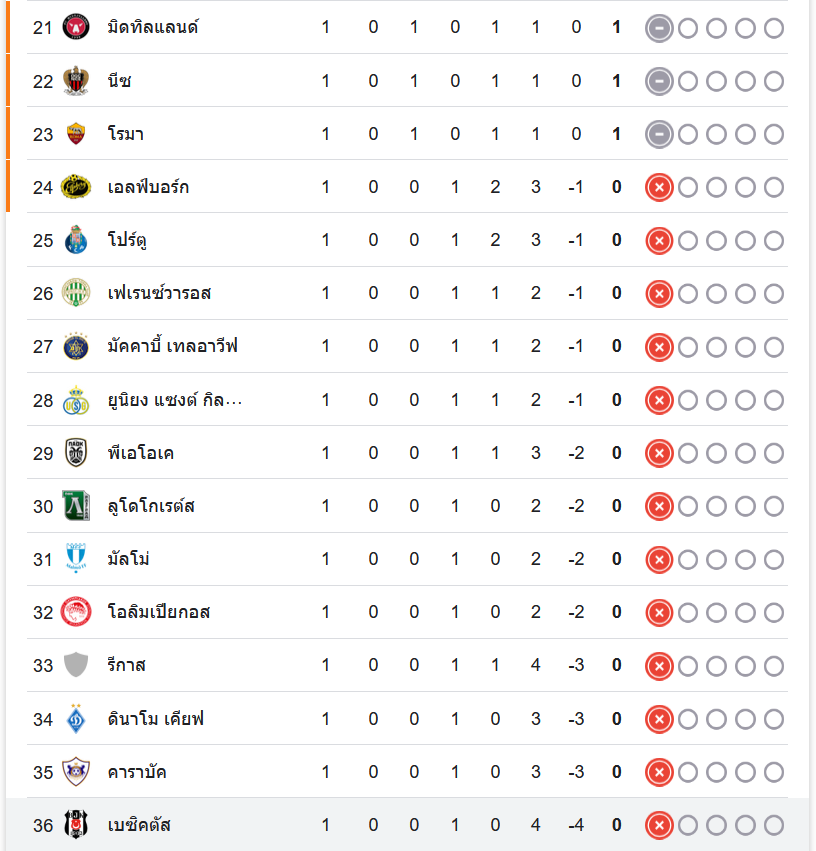Open the มัลโม่ team link
Viewport: 816px width, 851px height.
point(129,559)
